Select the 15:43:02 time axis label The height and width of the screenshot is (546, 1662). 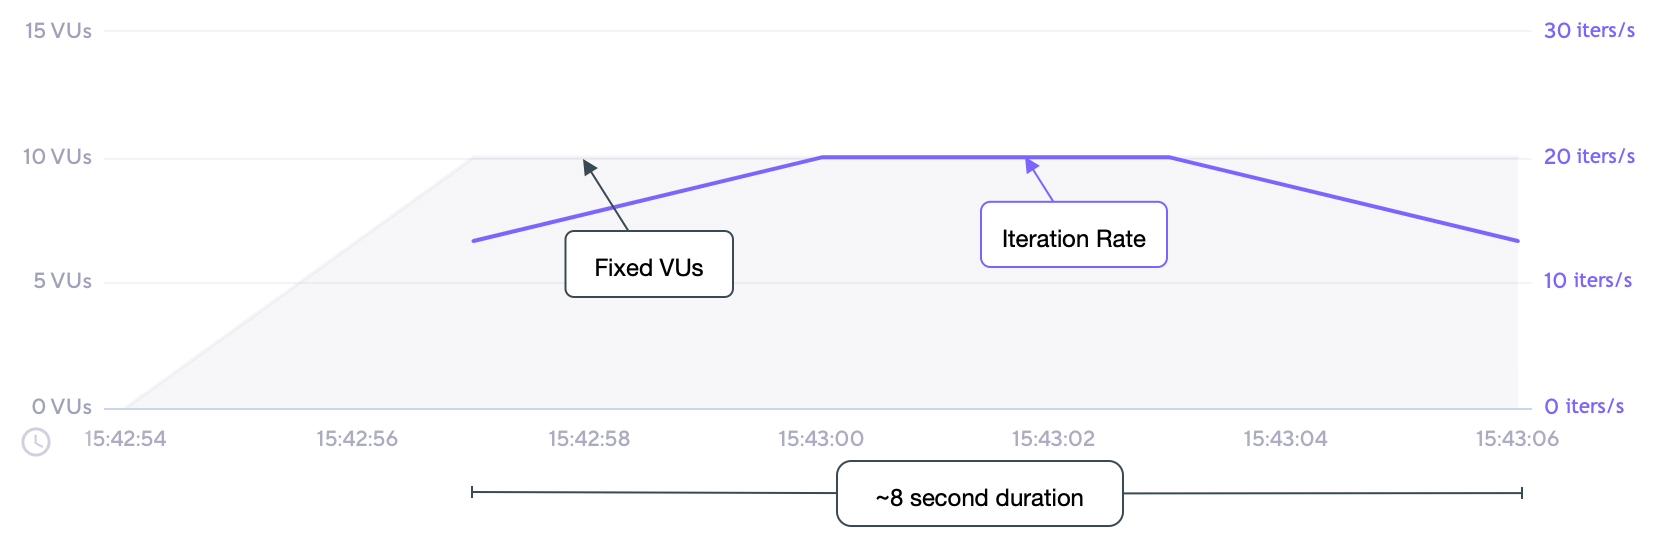pyautogui.click(x=1053, y=439)
